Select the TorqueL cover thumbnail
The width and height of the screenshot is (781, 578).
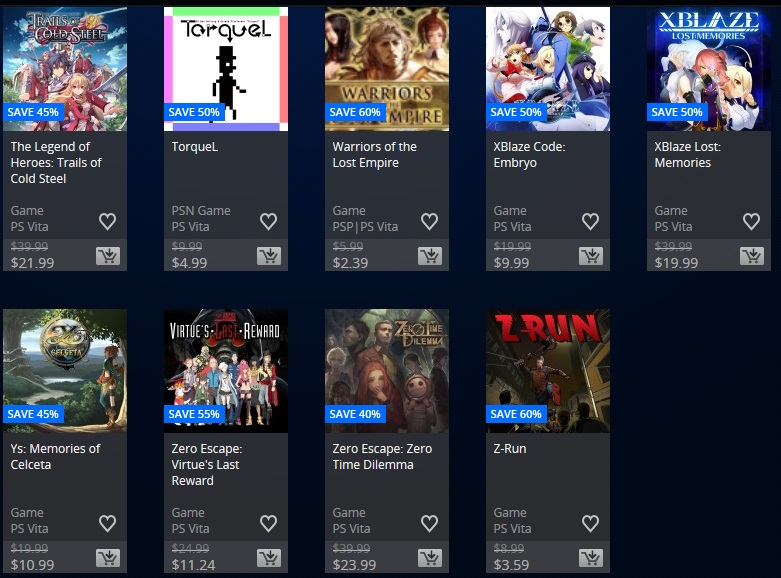[x=226, y=69]
